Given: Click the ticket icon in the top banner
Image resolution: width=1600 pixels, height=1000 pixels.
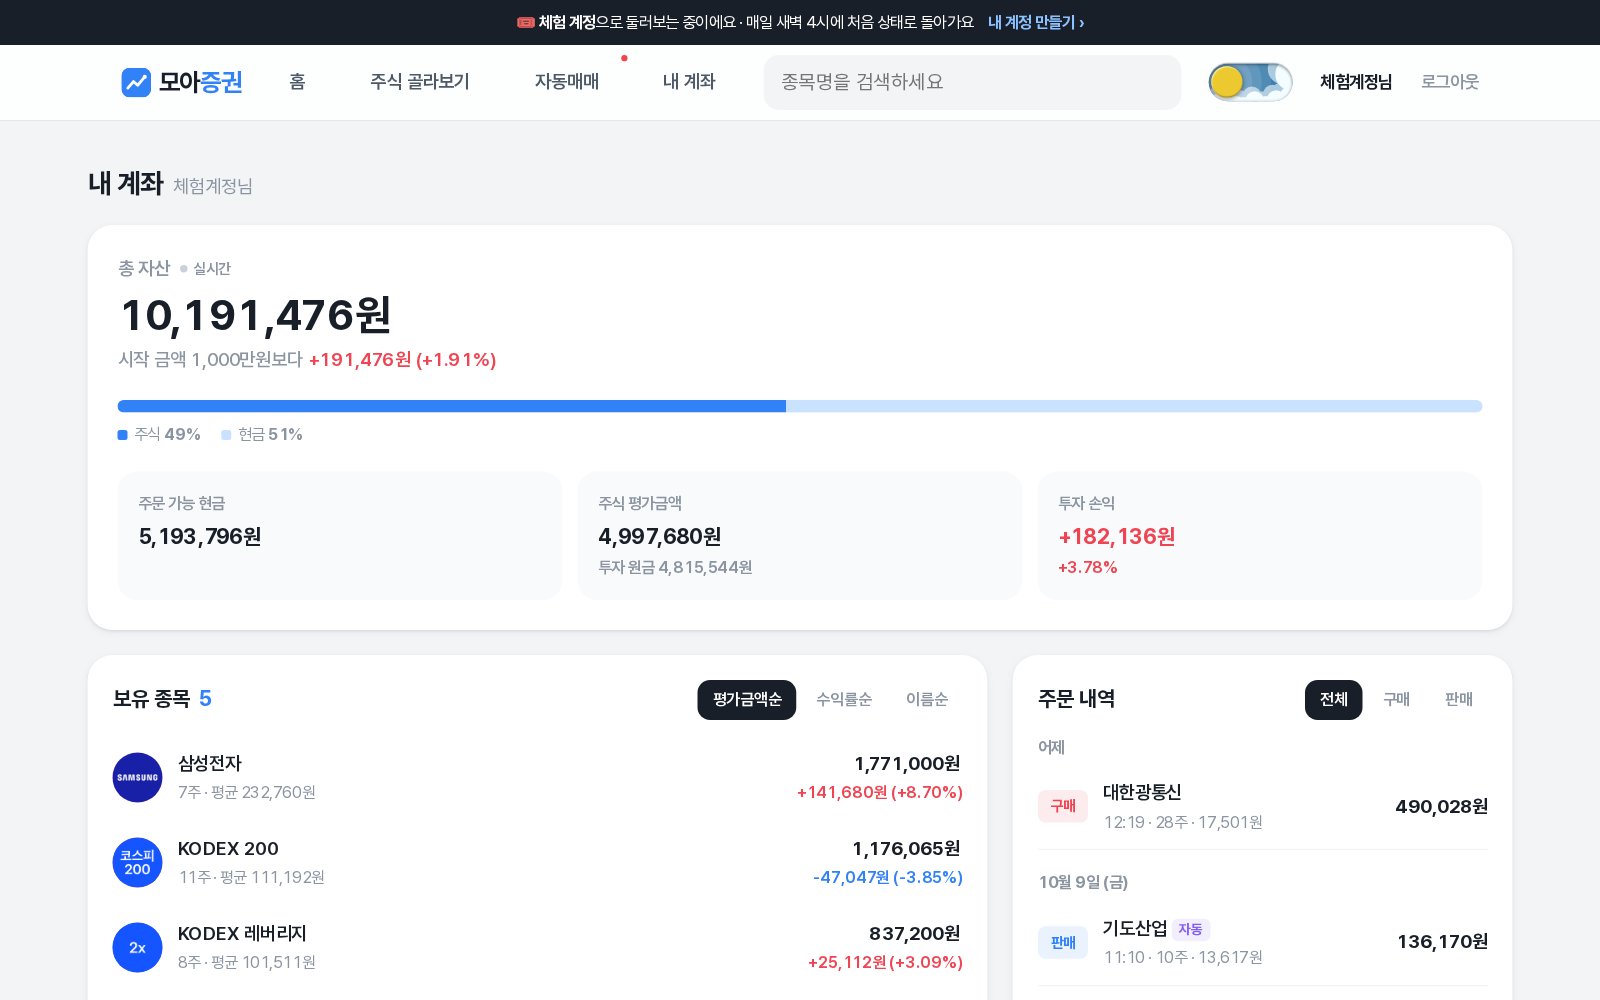Looking at the screenshot, I should (525, 22).
